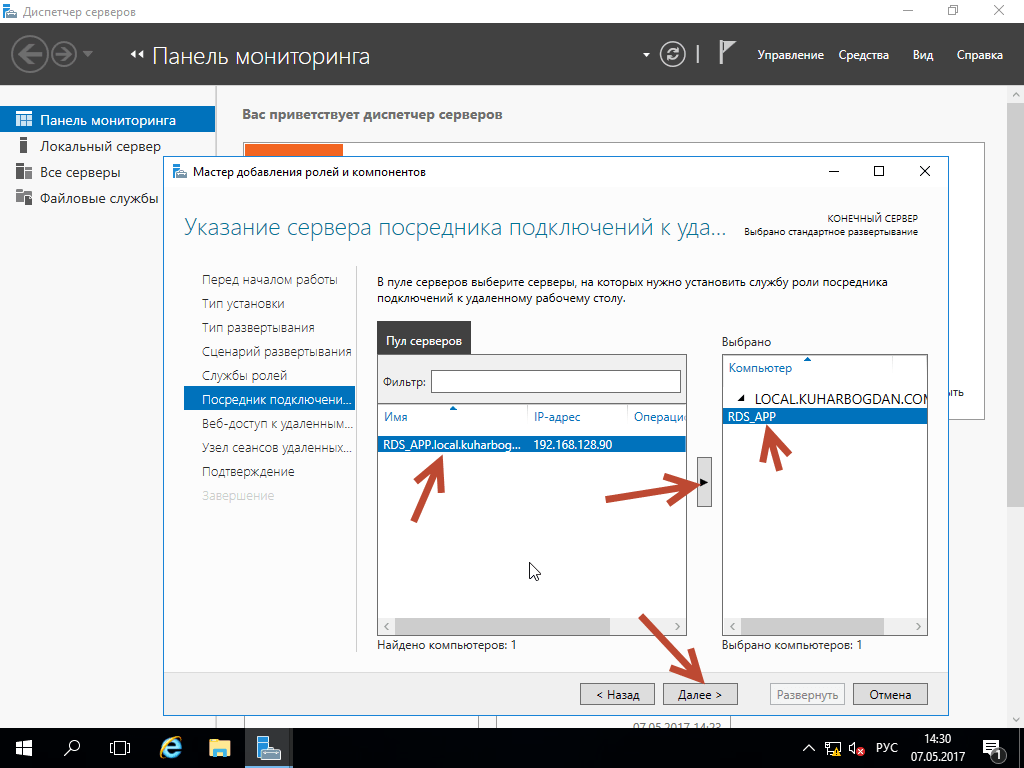Screen dimensions: 1024x768
Task: Open the taskbar search icon
Action: tap(72, 747)
